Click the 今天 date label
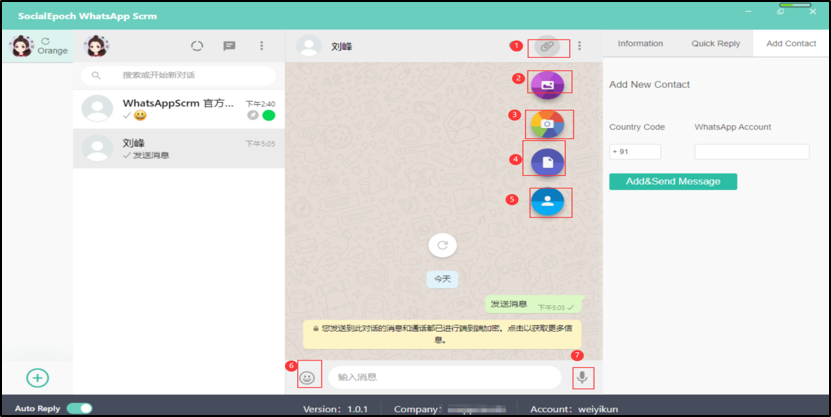Viewport: 831px width, 417px height. pyautogui.click(x=443, y=279)
